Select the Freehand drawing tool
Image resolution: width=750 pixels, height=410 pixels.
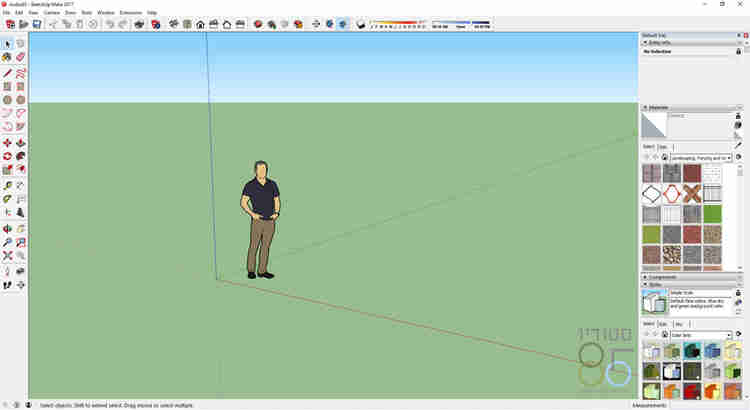coord(21,73)
